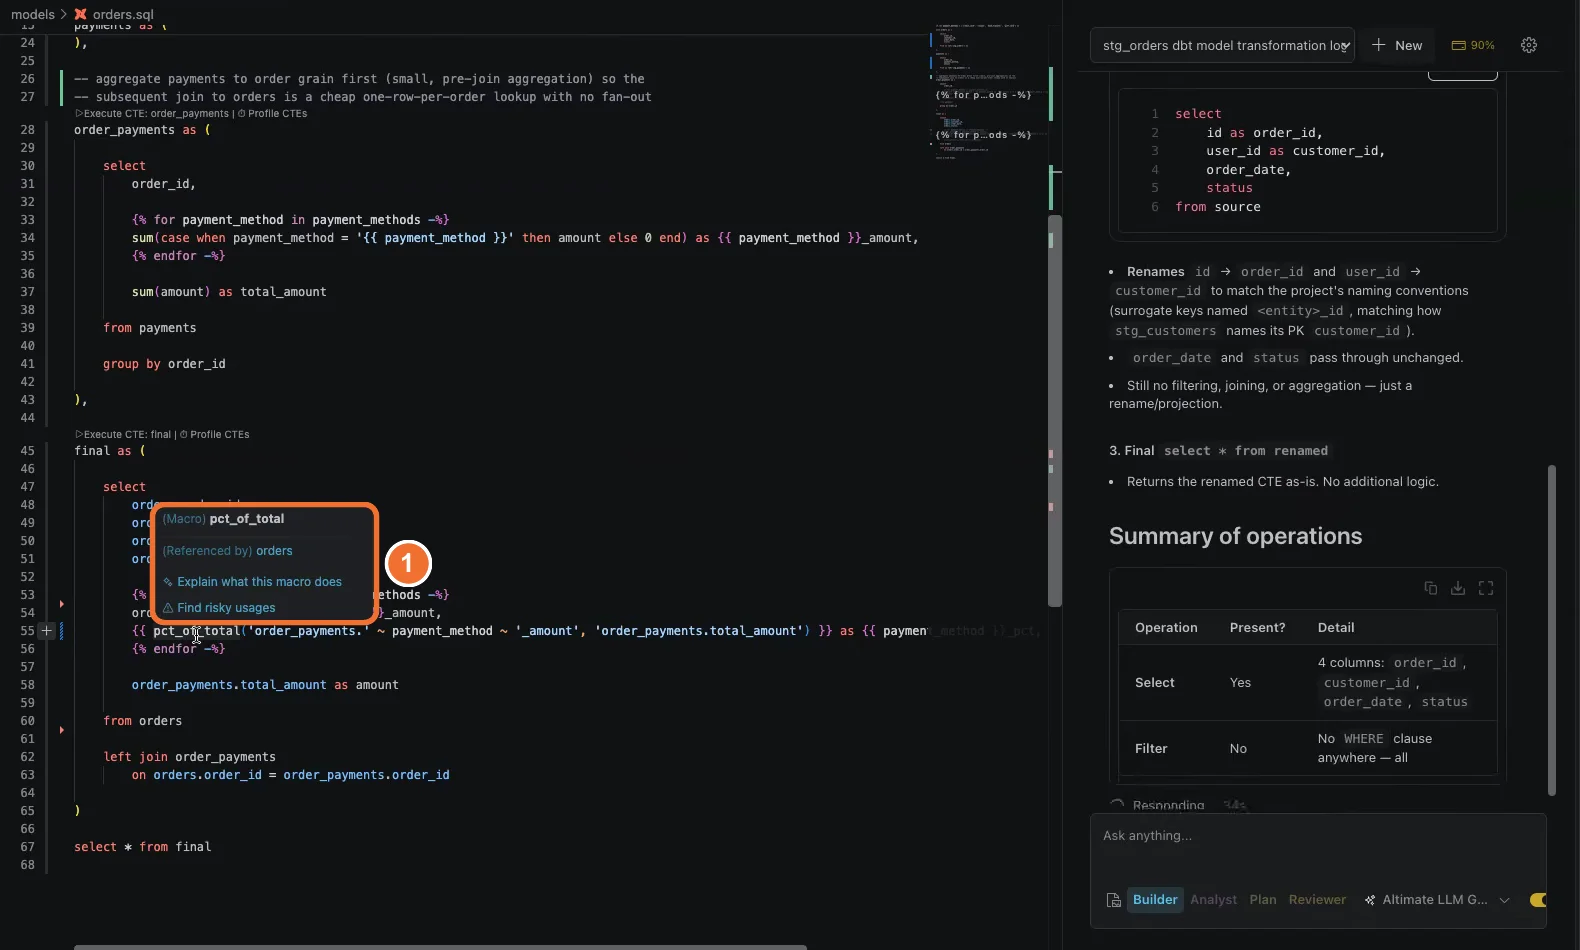Click the 'Summary of operations' heading
Viewport: 1580px width, 950px height.
pyautogui.click(x=1235, y=536)
